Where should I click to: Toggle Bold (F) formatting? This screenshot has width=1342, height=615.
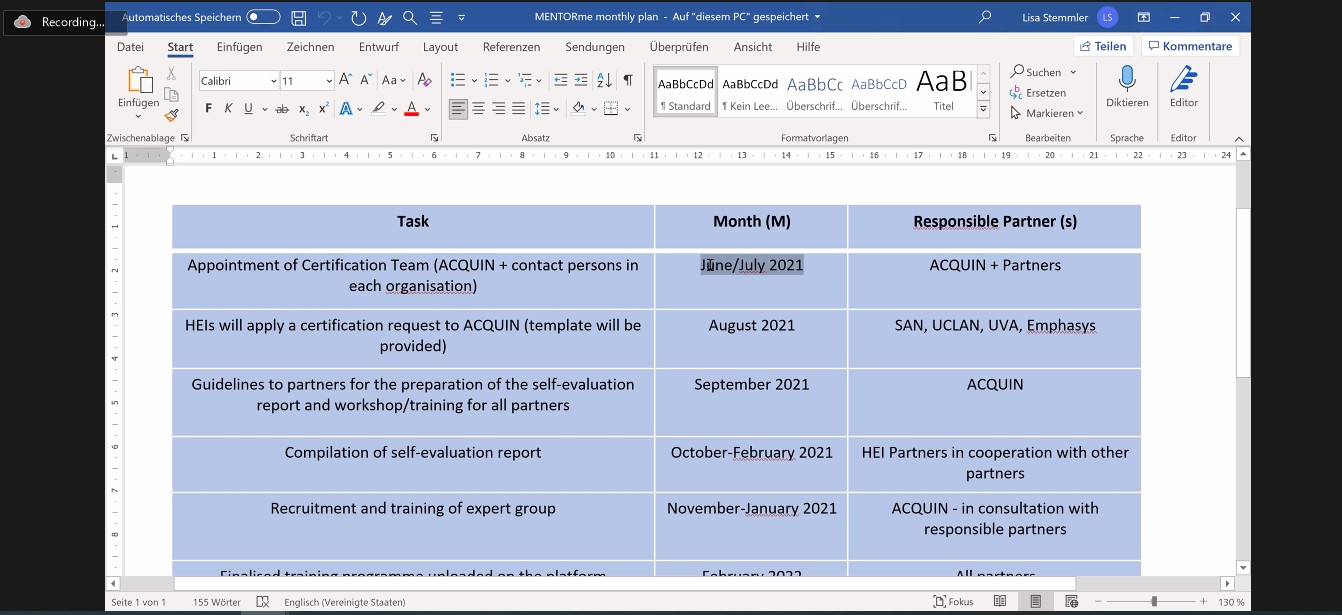click(x=208, y=109)
